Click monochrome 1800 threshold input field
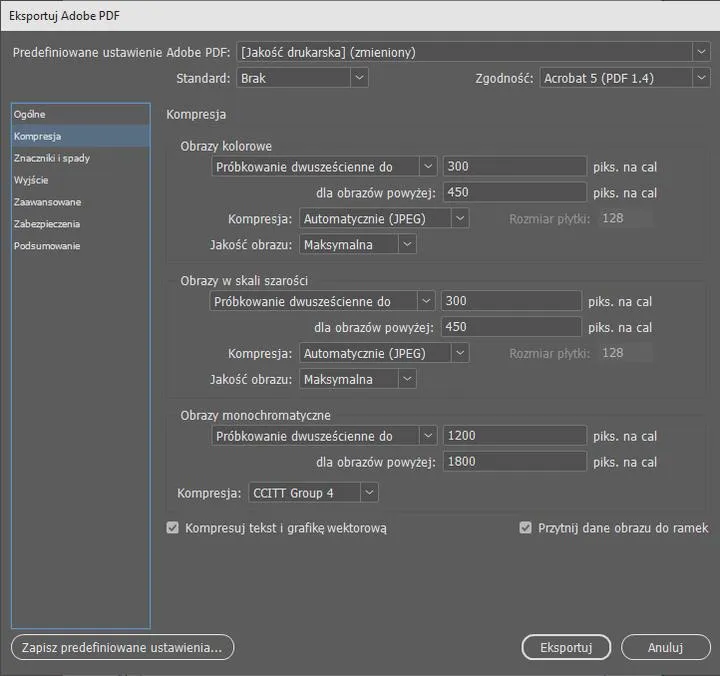The width and height of the screenshot is (720, 676). 515,462
